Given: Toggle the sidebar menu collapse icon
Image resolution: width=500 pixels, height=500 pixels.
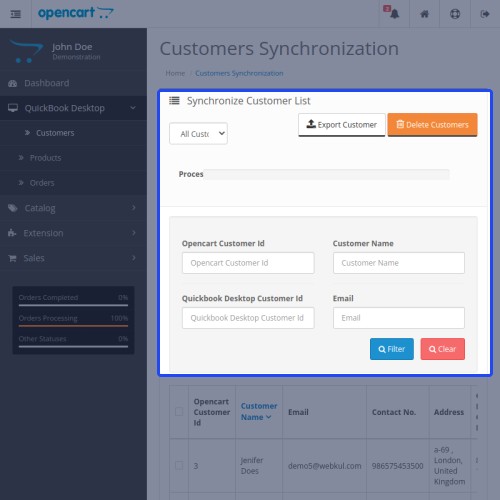Looking at the screenshot, I should pyautogui.click(x=15, y=14).
